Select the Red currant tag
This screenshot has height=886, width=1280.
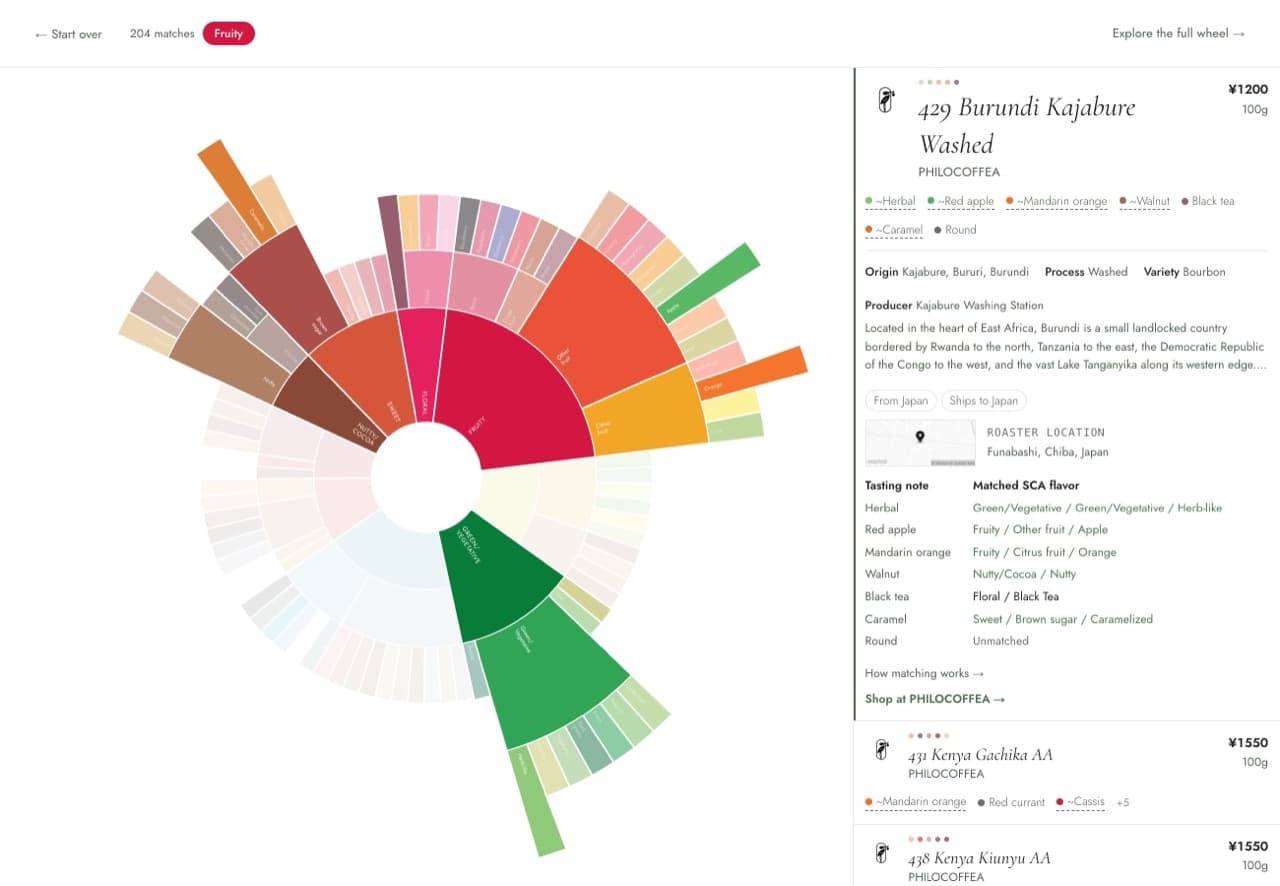[x=1011, y=802]
